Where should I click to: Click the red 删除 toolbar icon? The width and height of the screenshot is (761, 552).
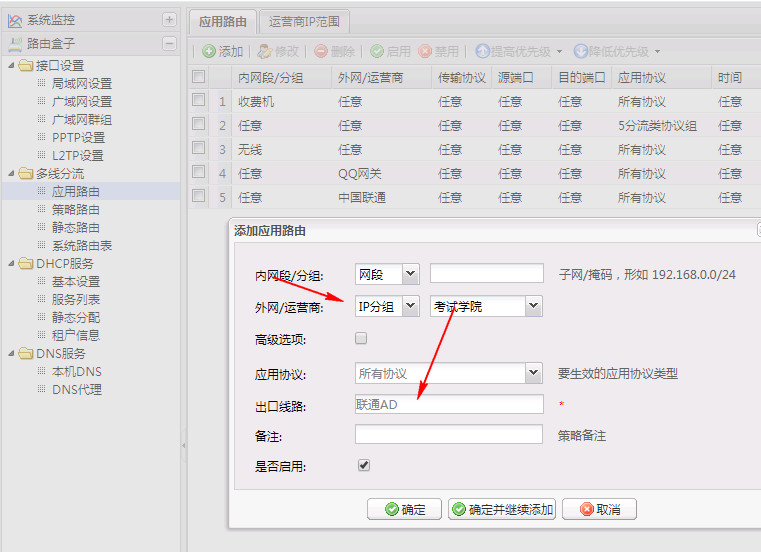tap(321, 51)
